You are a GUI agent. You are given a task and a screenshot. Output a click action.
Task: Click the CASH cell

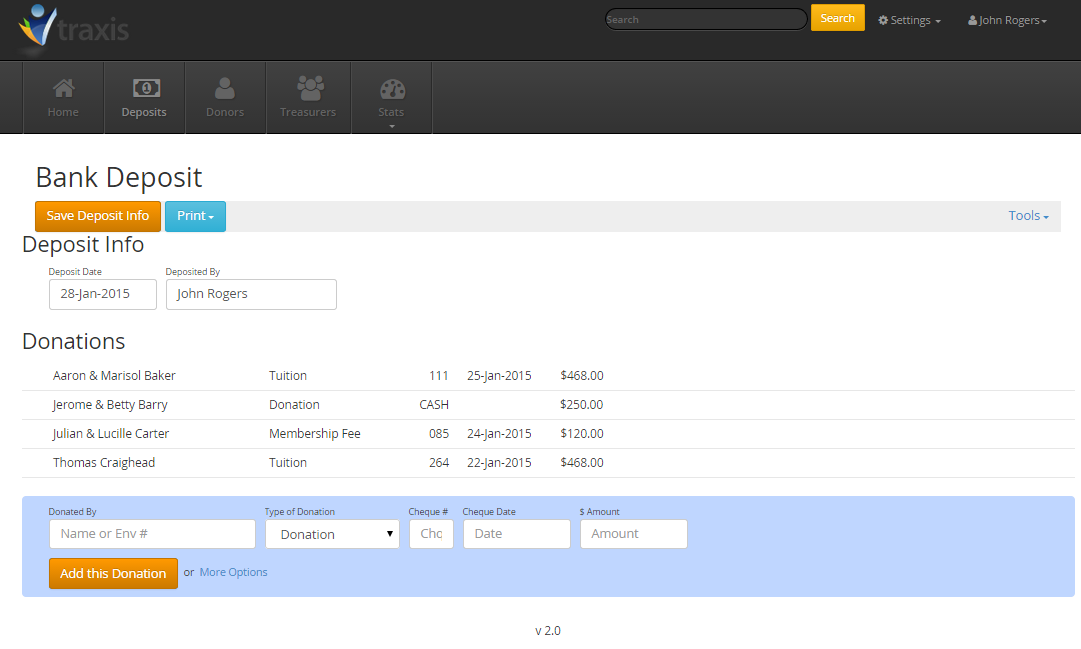[x=434, y=405]
